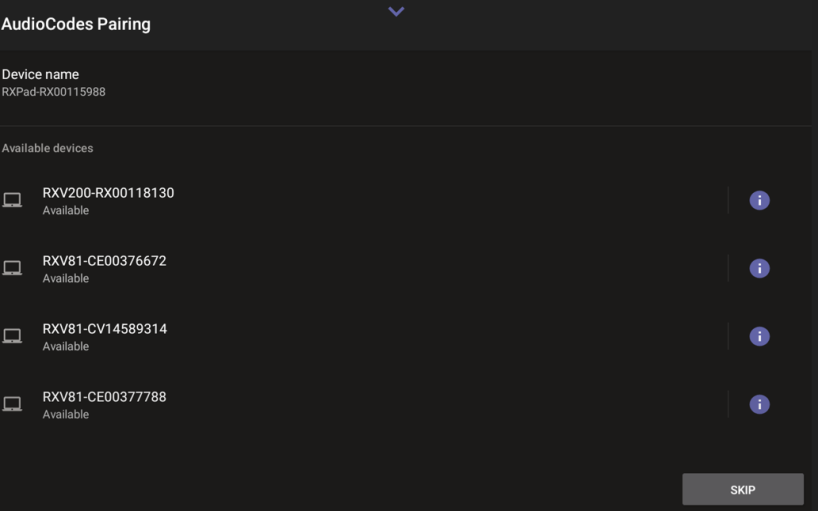Image resolution: width=818 pixels, height=511 pixels.
Task: Choose RXV81-CV14589314 from available devices
Action: [104, 329]
